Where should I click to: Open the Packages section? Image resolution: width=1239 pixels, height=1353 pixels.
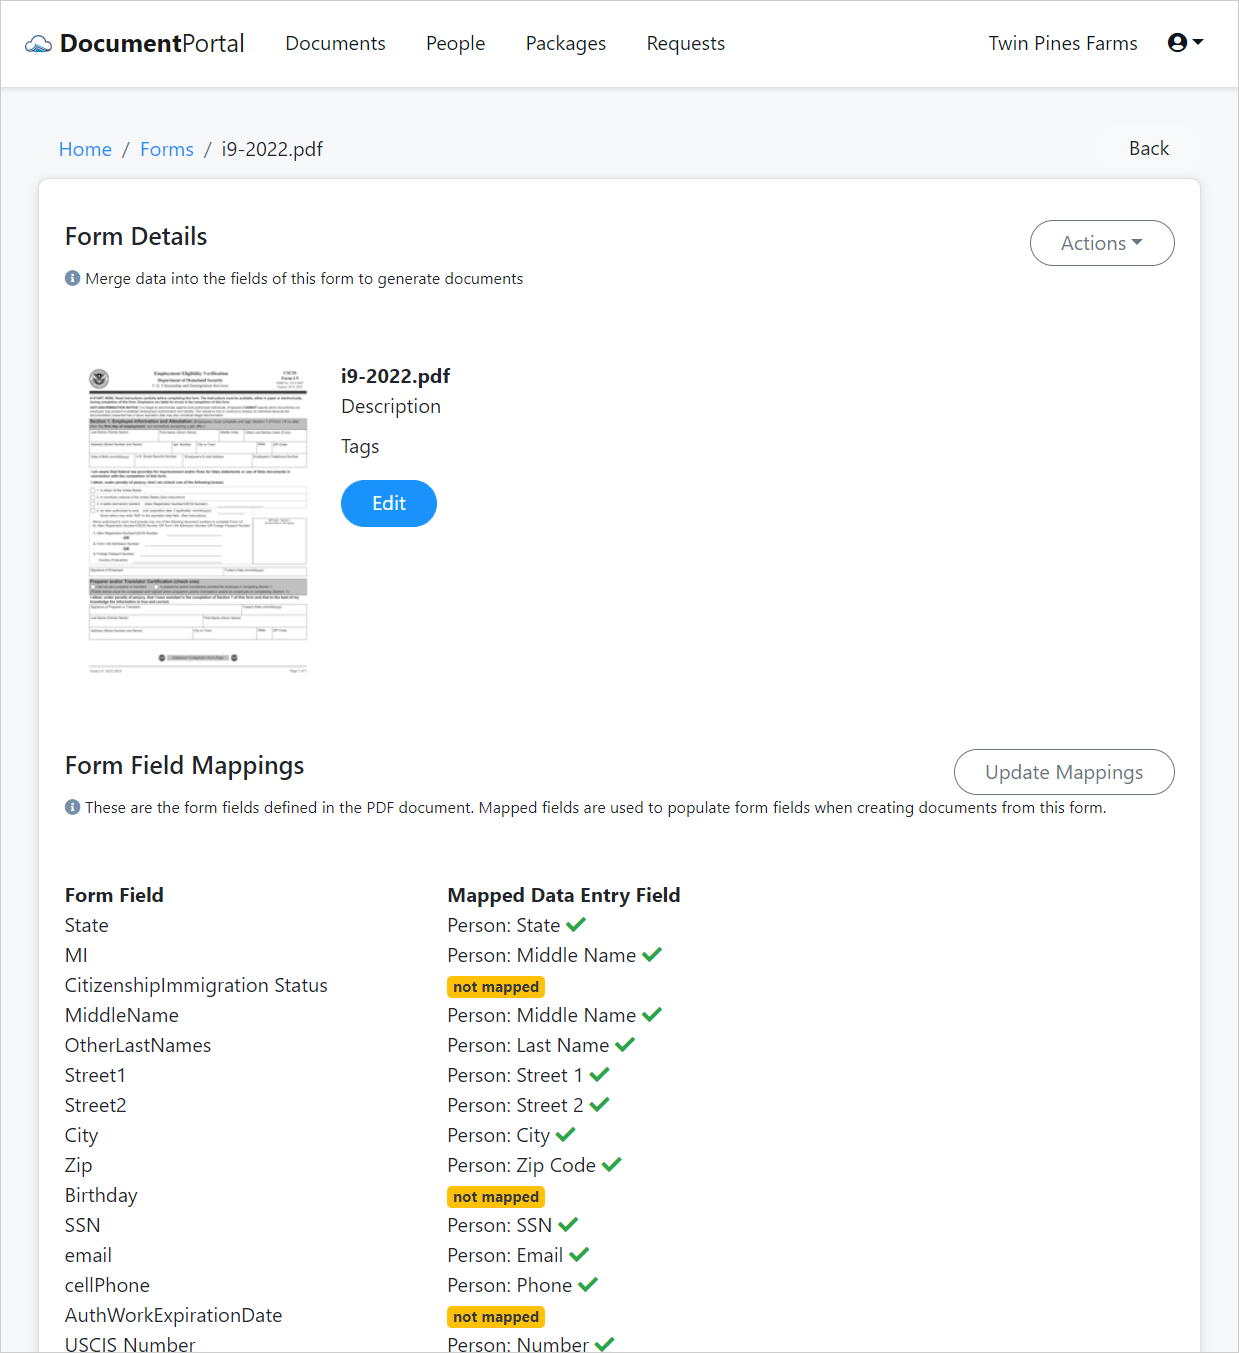pyautogui.click(x=565, y=43)
